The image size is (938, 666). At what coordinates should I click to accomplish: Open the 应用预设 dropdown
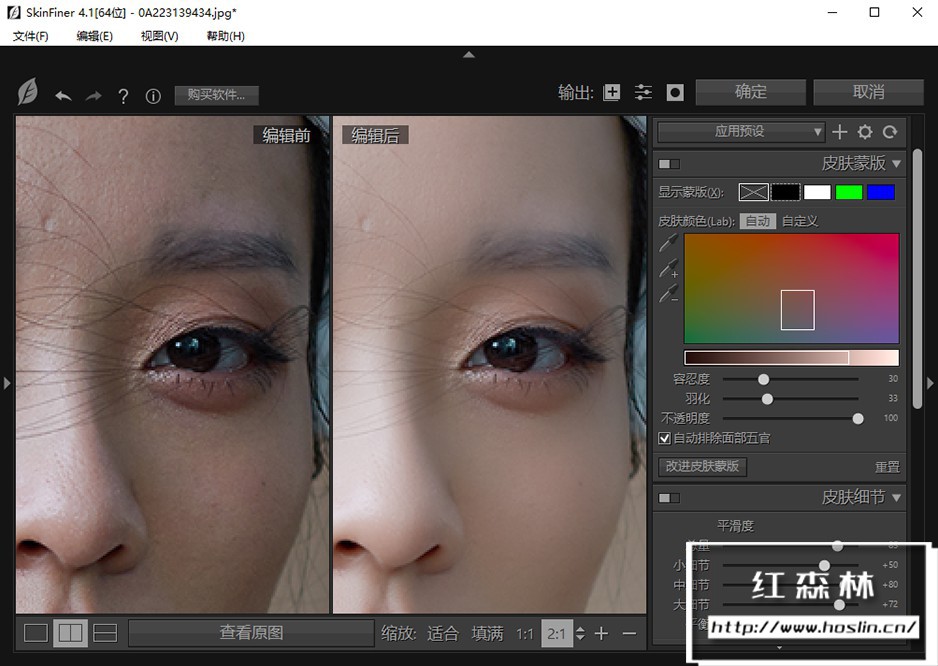coord(741,132)
